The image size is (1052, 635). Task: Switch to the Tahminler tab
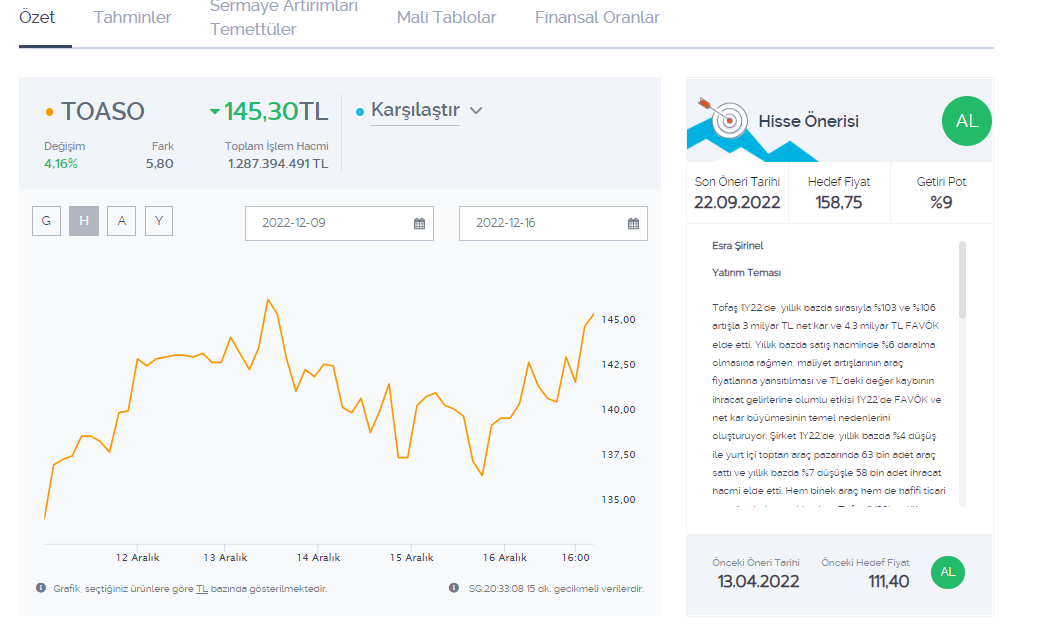[x=132, y=17]
